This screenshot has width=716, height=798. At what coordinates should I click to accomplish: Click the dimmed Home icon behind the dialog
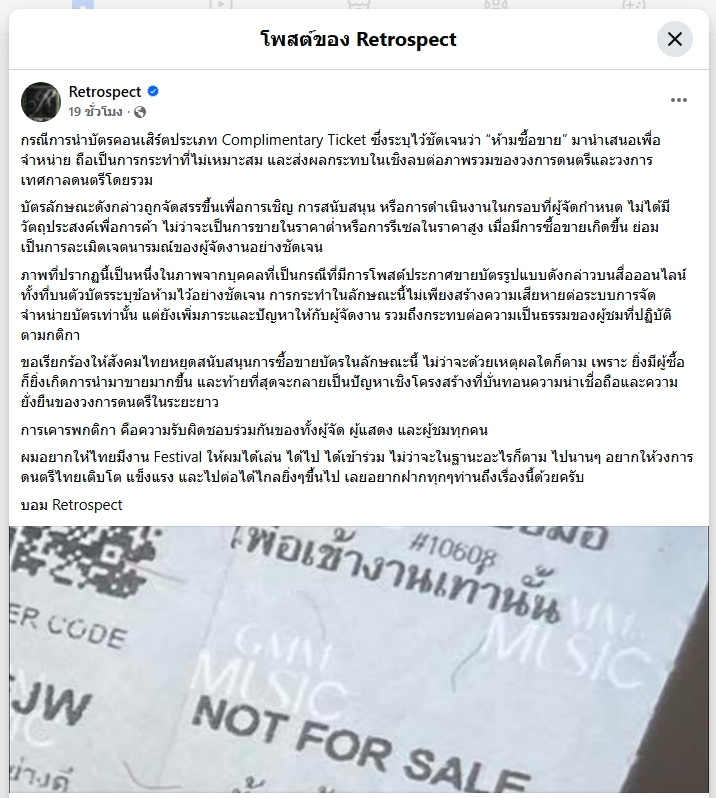(83, 5)
